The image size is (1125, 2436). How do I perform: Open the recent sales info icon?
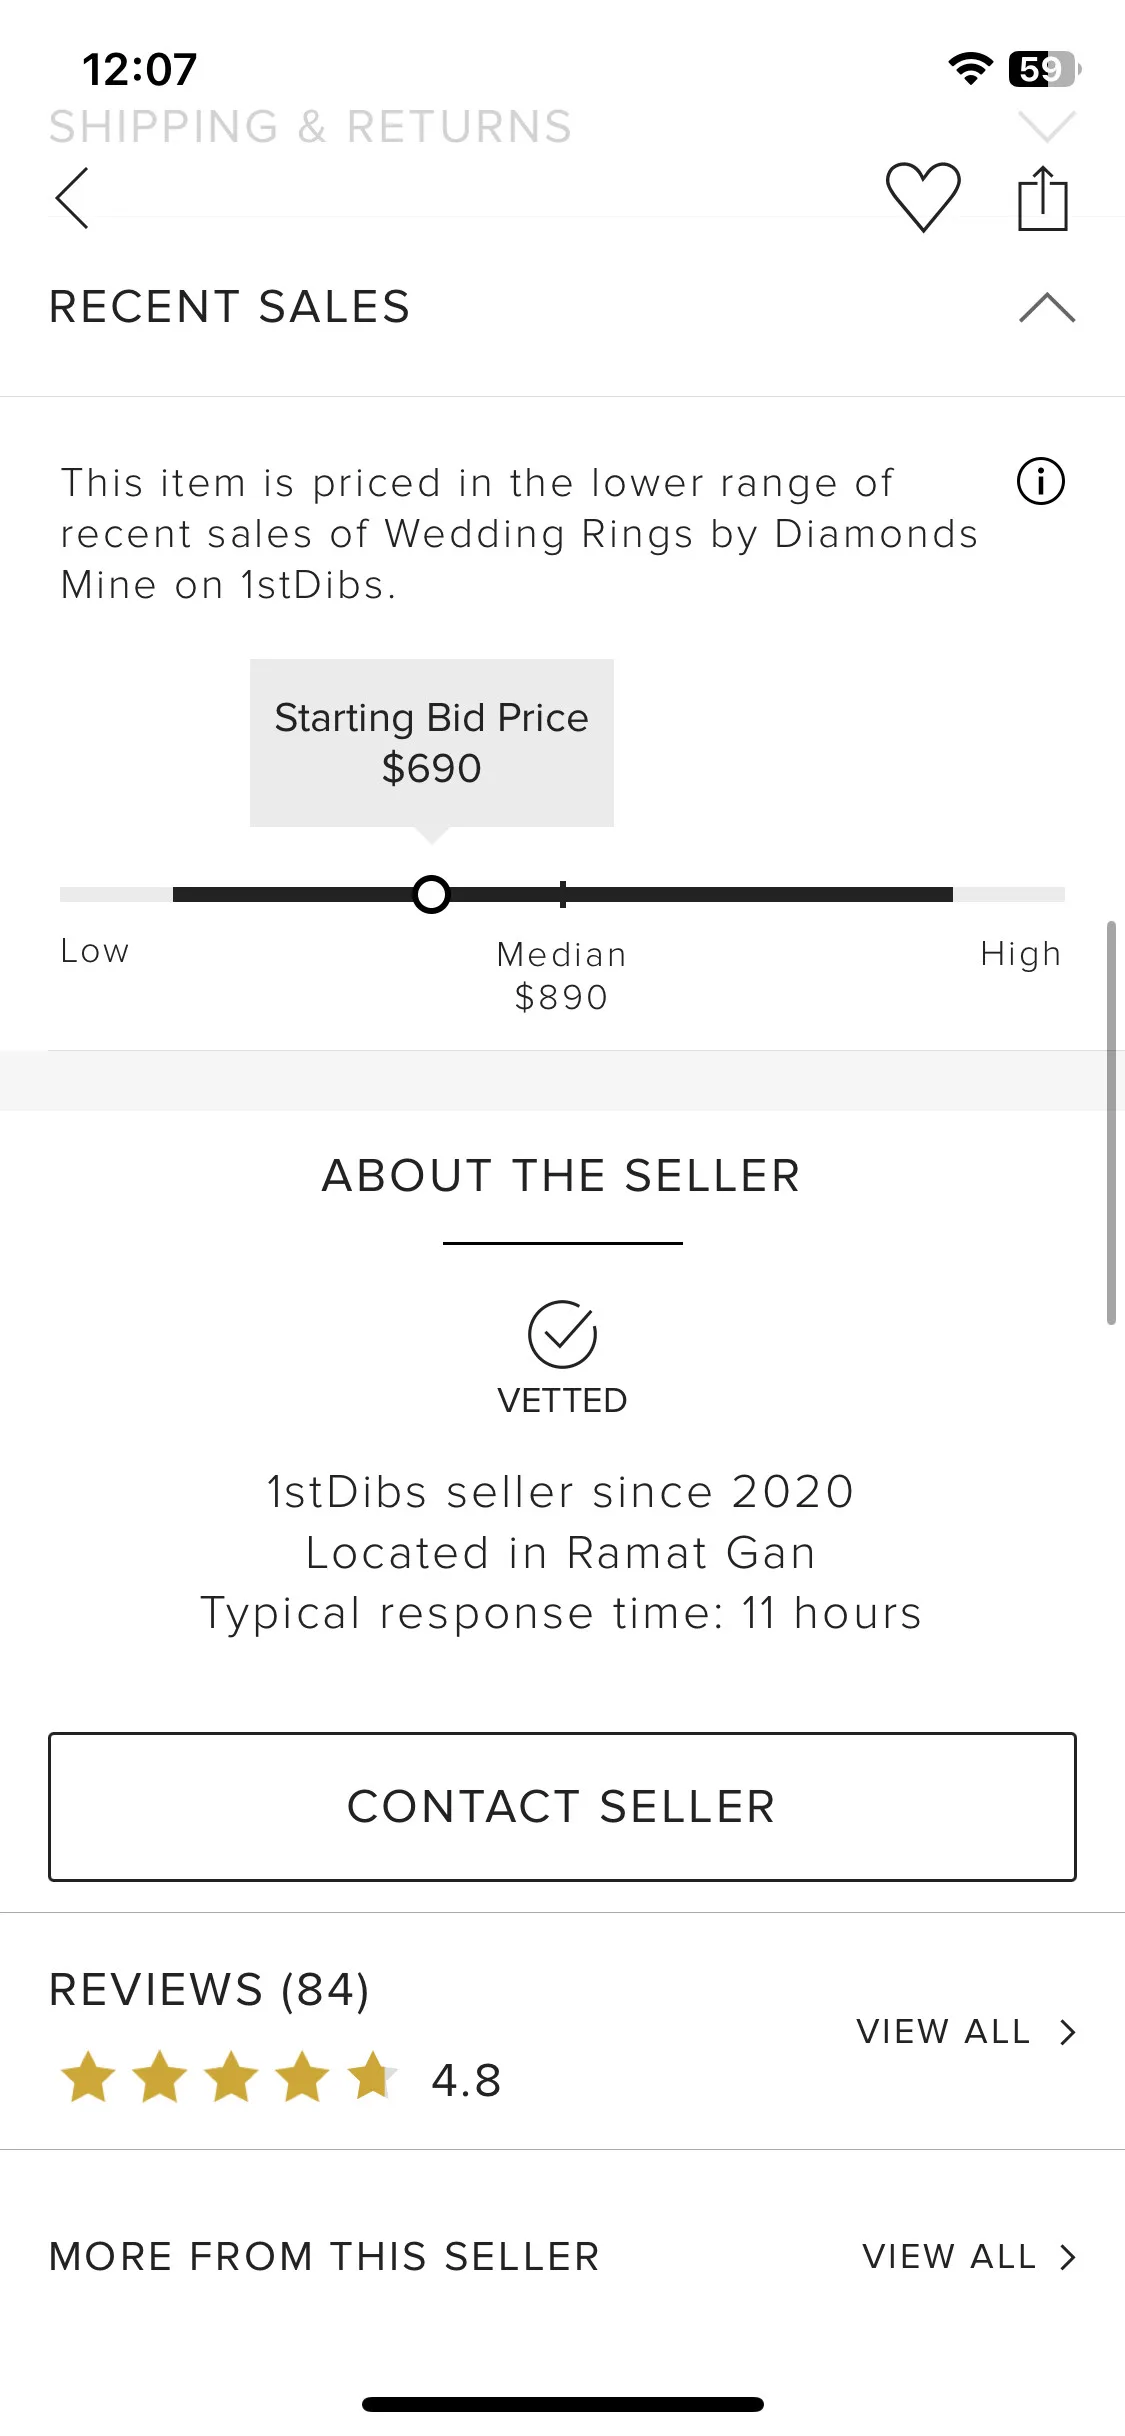point(1041,482)
